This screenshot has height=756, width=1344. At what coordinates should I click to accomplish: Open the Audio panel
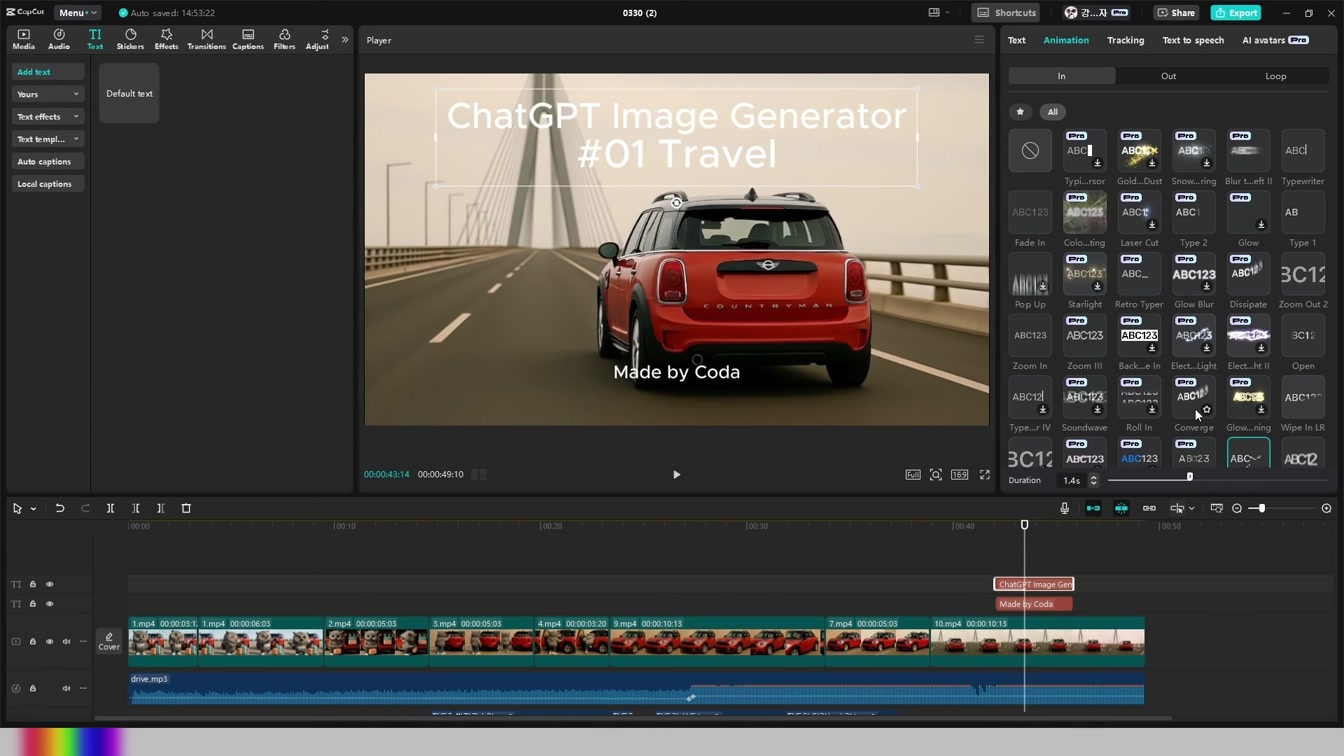(x=59, y=39)
